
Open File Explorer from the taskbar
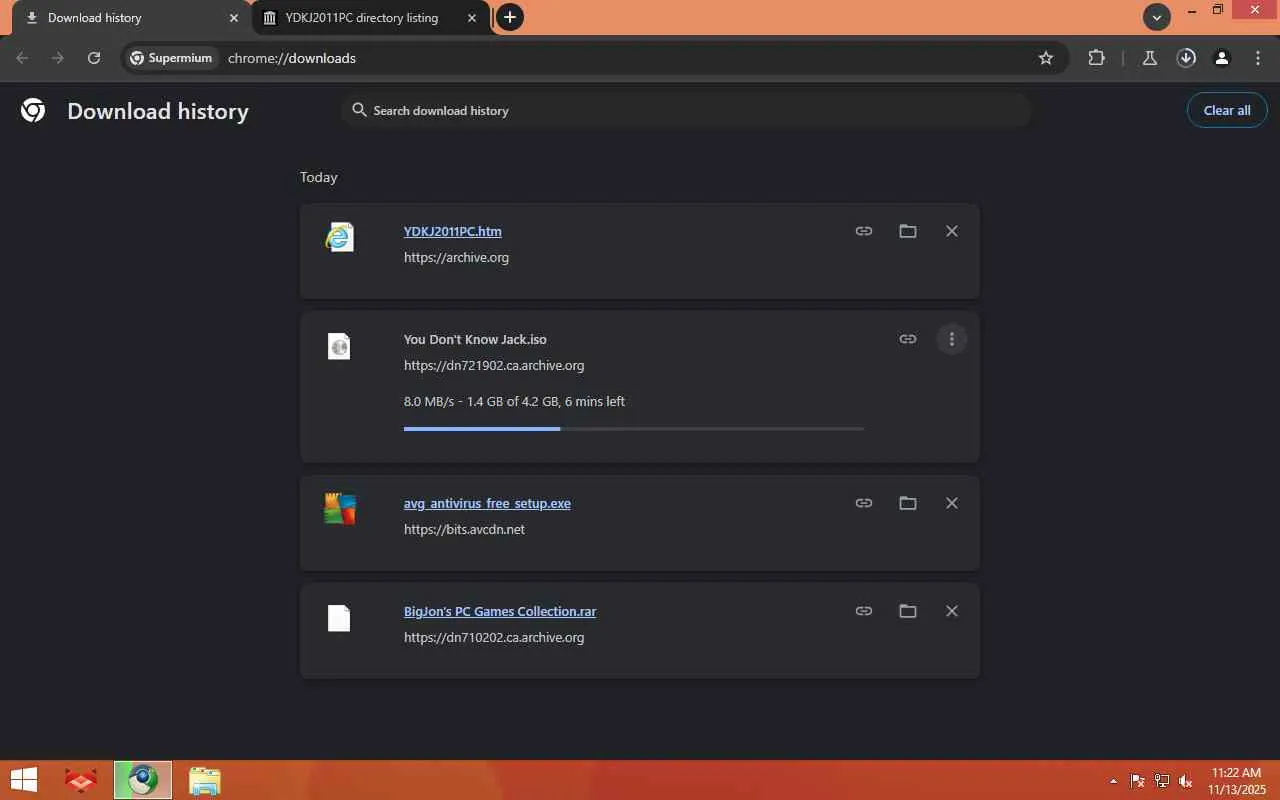point(204,780)
